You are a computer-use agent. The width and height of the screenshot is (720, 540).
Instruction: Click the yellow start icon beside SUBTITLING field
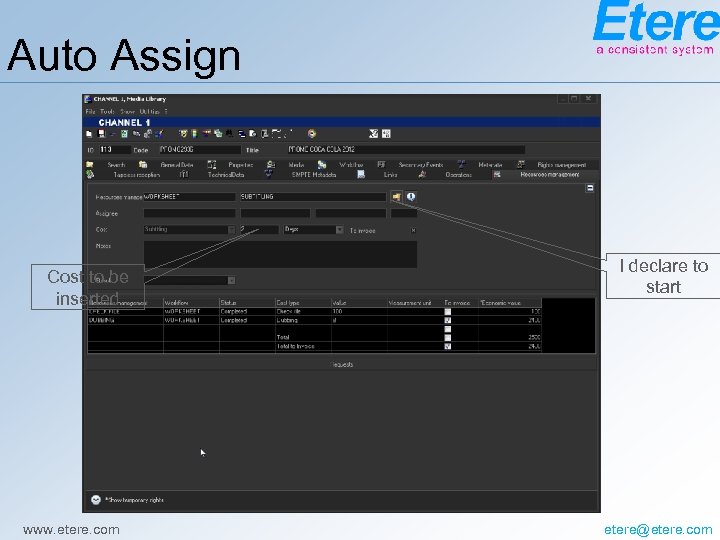tap(396, 197)
